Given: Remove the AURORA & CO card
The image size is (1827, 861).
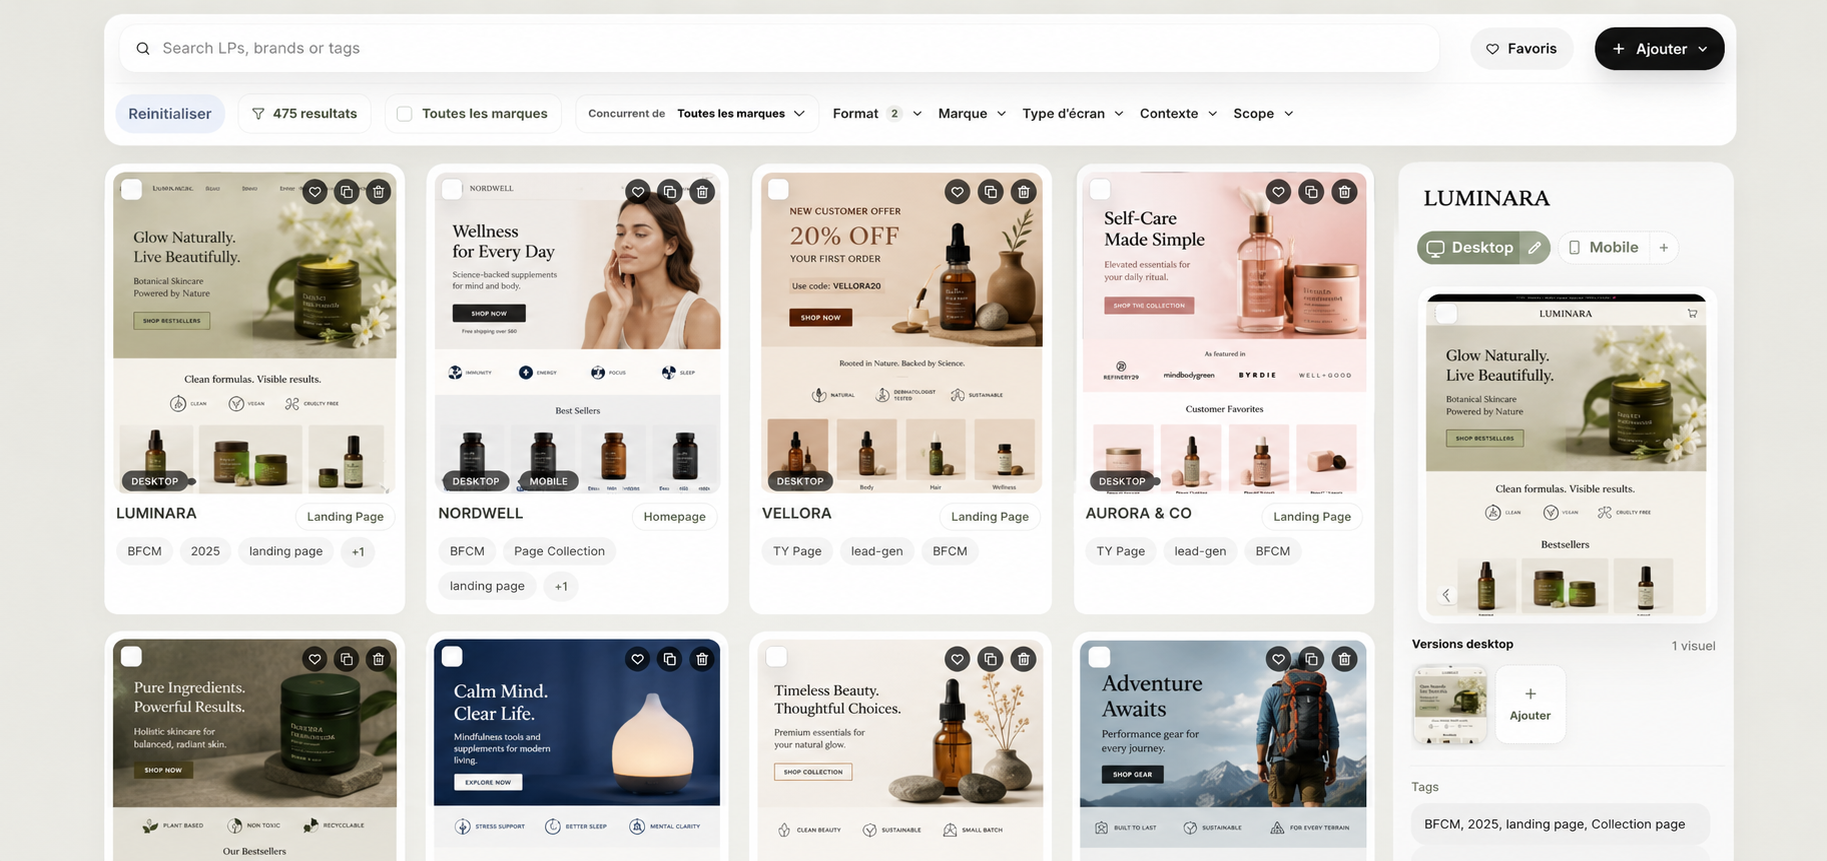Looking at the screenshot, I should point(1344,191).
